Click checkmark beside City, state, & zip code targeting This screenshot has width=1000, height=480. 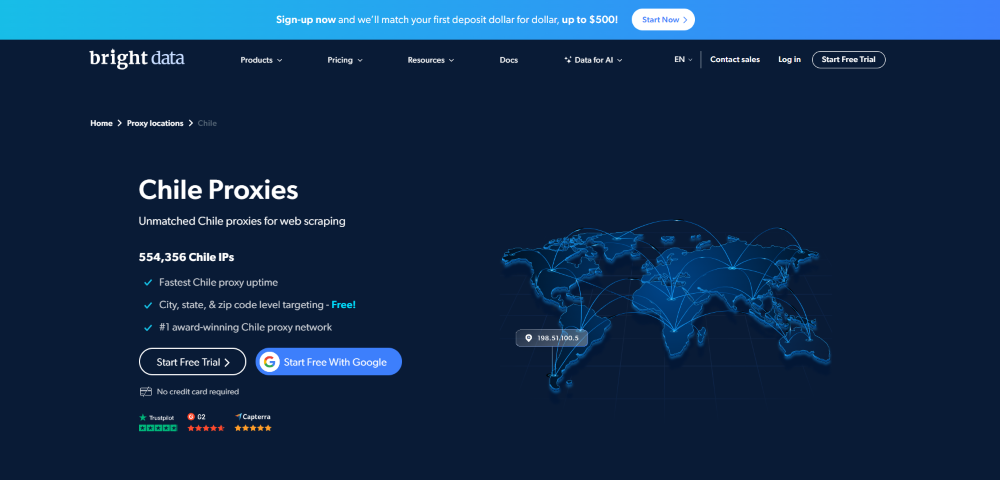tap(148, 305)
